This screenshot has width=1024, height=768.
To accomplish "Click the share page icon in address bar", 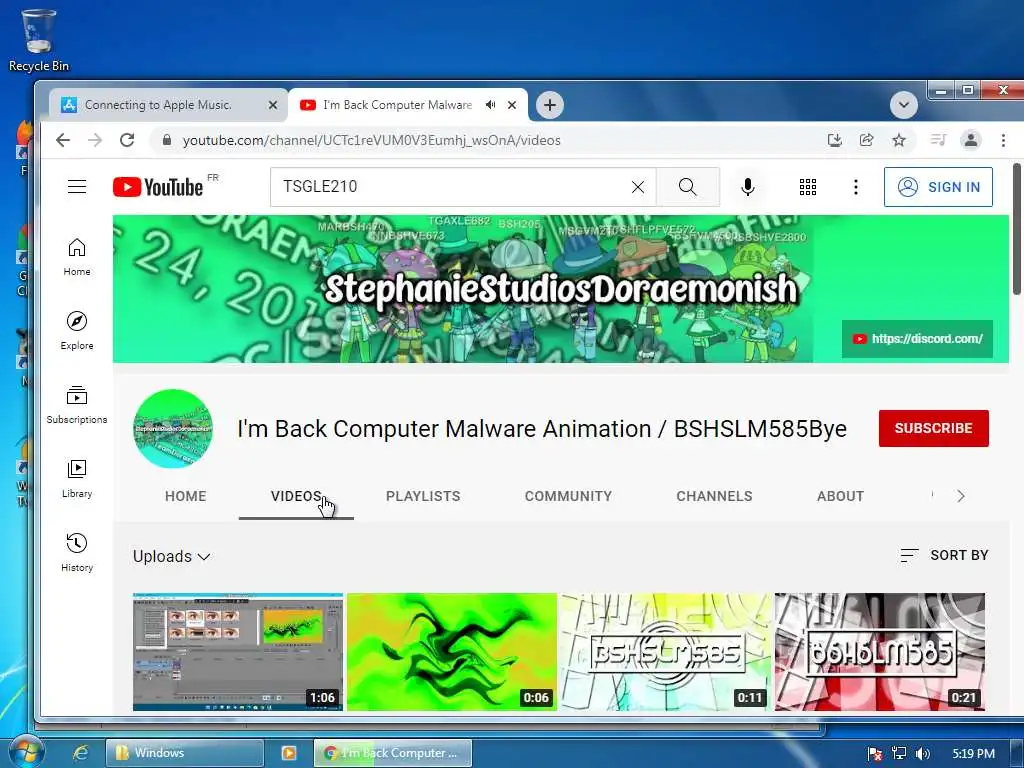I will click(x=867, y=140).
